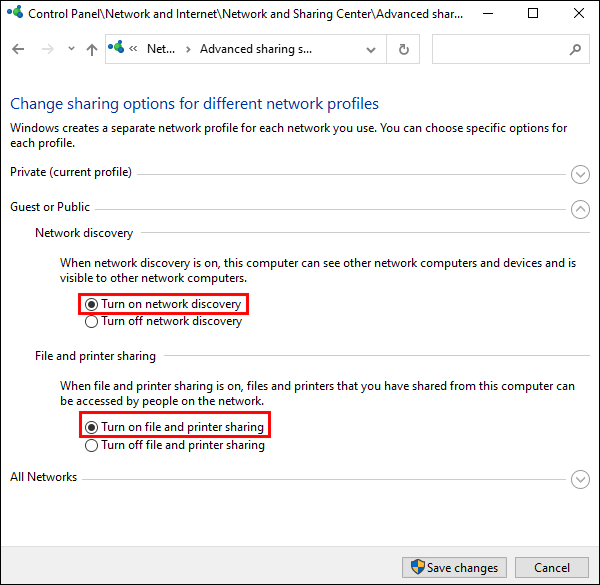Click the Forward navigation arrow

(48, 49)
